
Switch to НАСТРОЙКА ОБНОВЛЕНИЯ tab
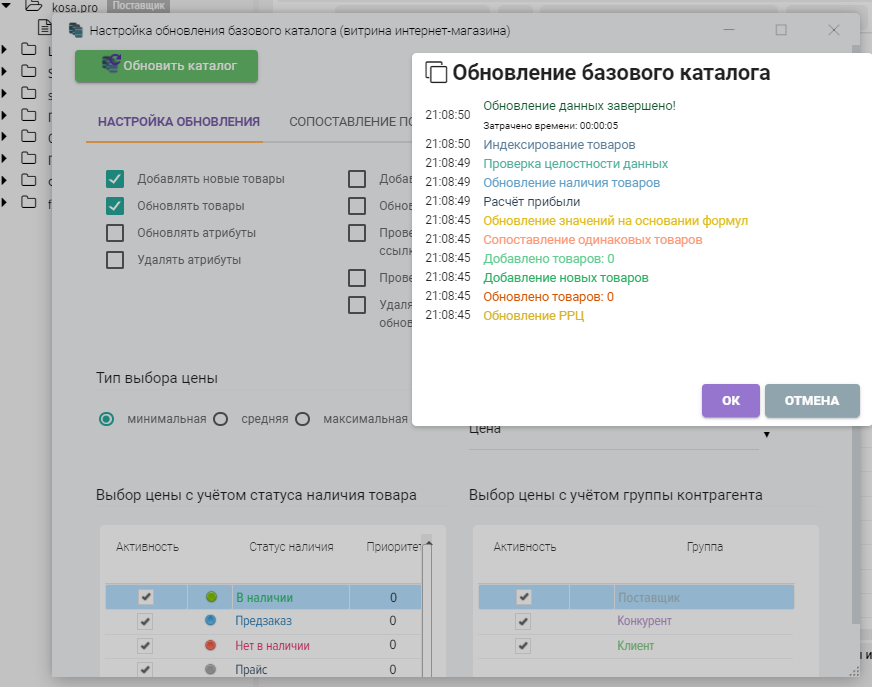[179, 122]
